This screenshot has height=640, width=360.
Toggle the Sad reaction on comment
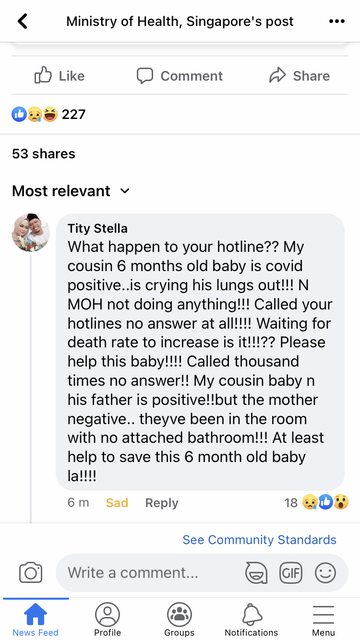click(117, 502)
